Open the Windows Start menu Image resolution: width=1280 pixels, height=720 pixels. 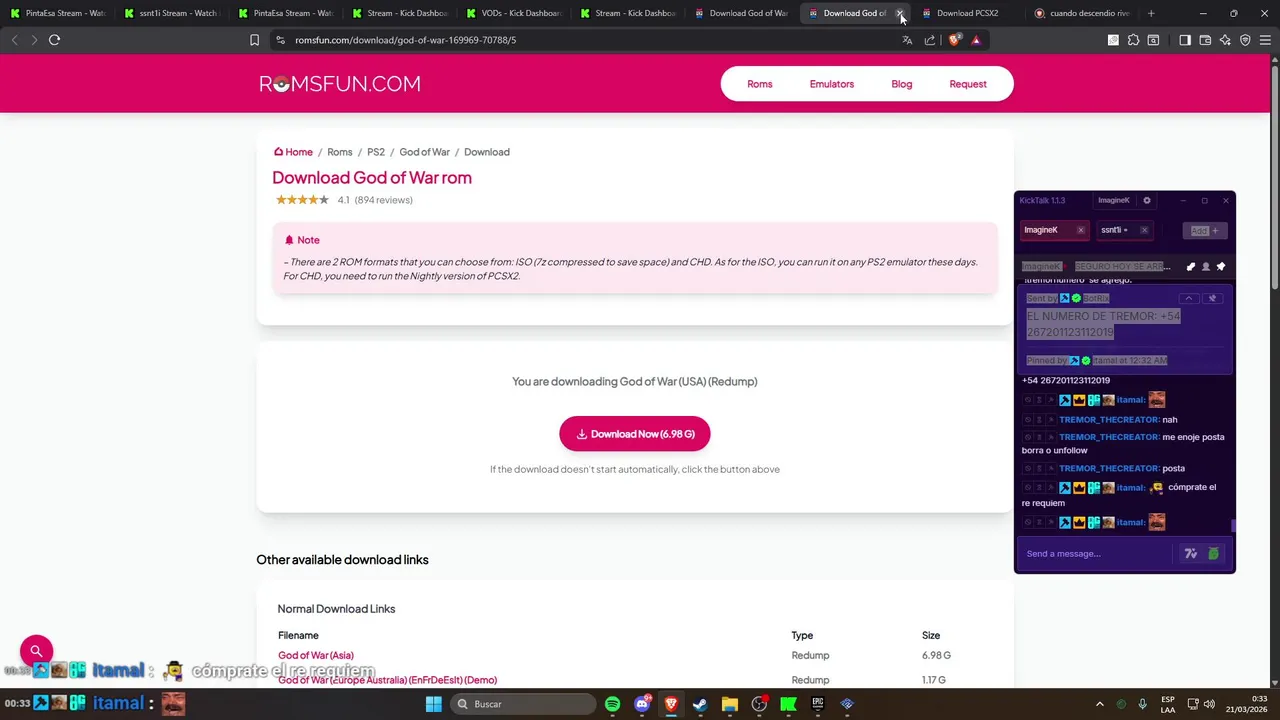click(x=433, y=704)
